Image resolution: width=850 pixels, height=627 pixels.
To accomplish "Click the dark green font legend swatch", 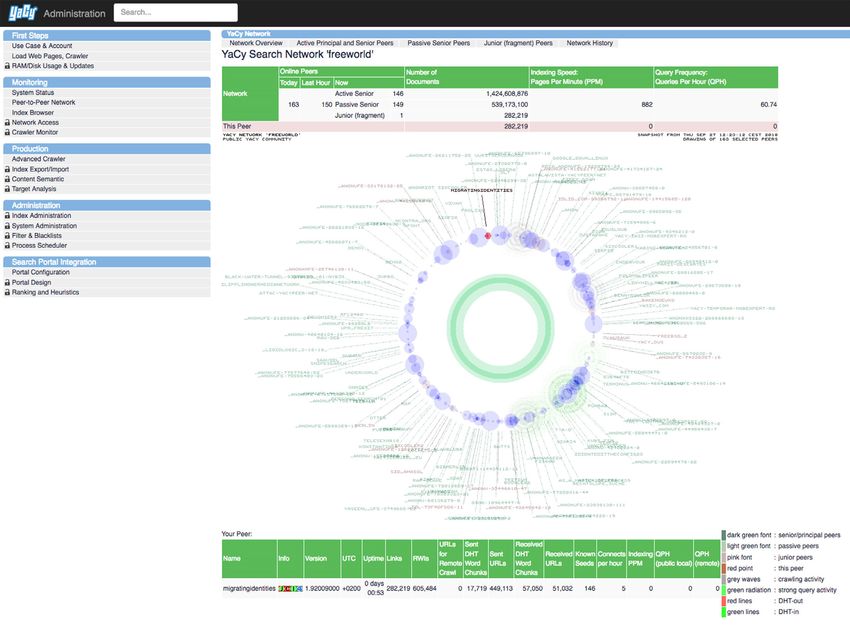I will pos(724,535).
